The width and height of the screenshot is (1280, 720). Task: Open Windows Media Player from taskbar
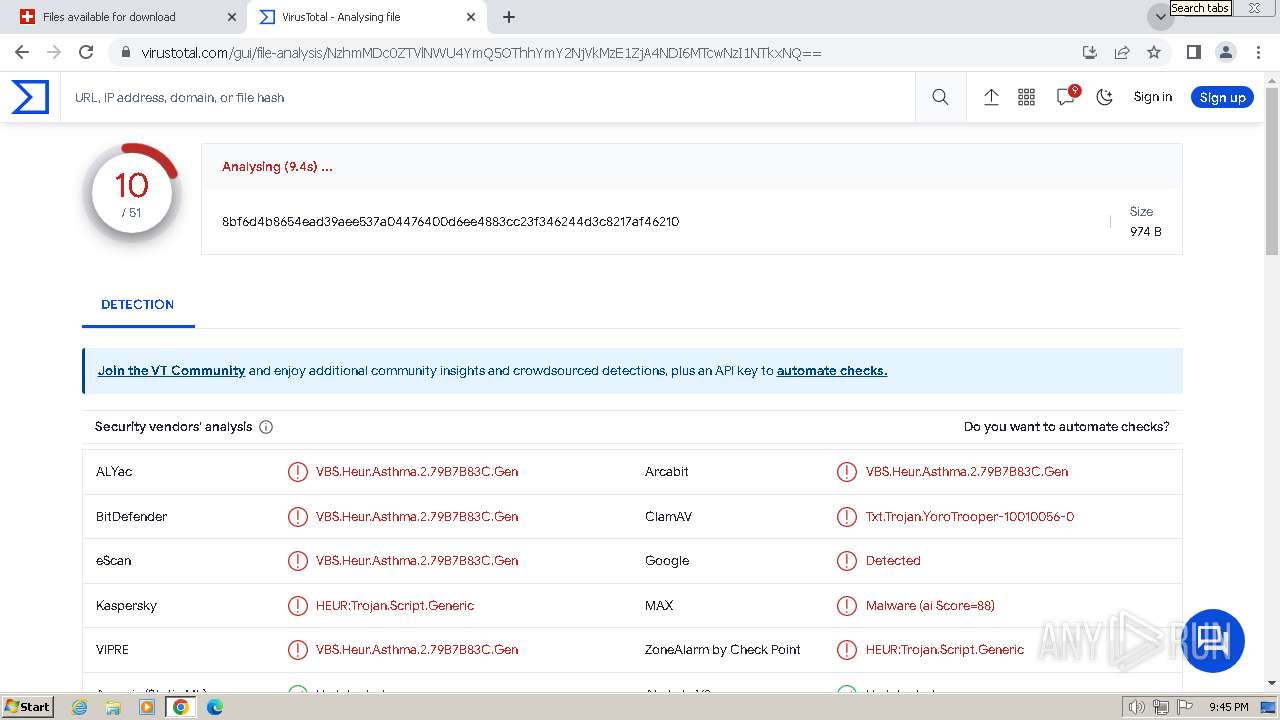(x=147, y=707)
